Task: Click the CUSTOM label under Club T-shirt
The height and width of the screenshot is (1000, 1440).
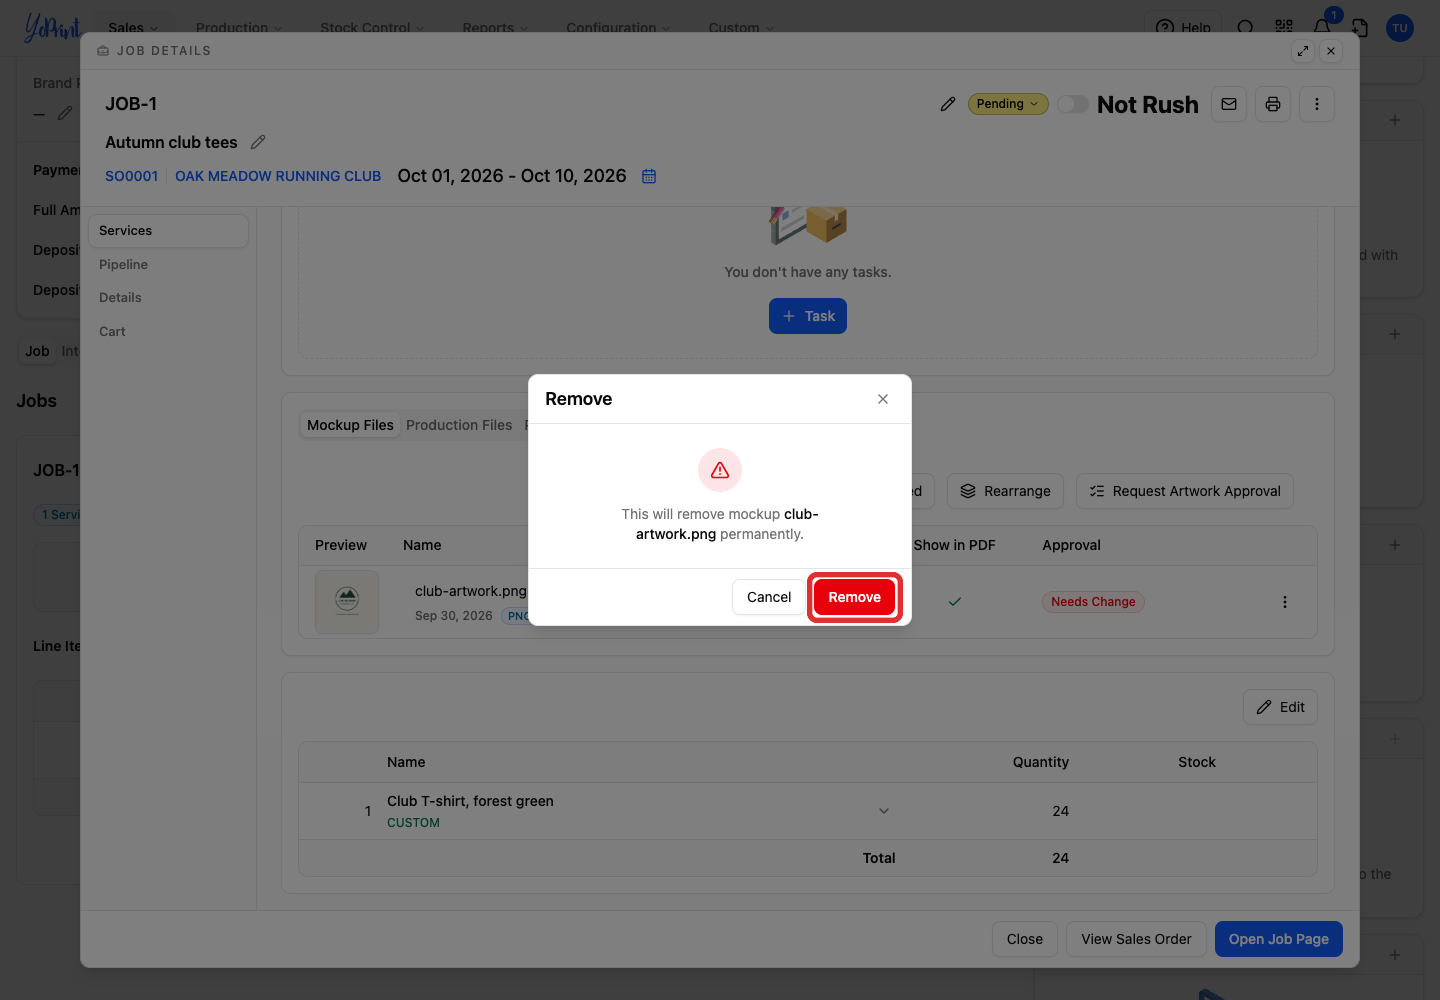Action: [x=413, y=823]
